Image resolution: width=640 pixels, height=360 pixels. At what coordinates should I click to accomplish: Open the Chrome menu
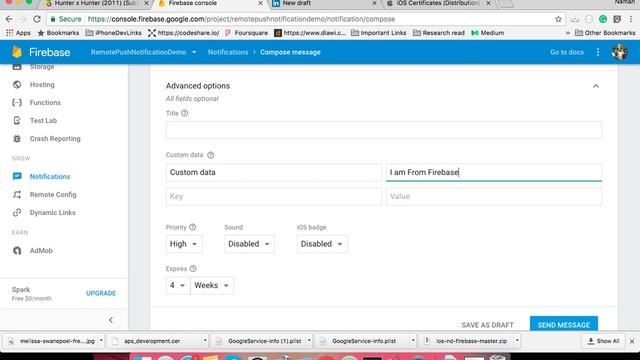(631, 19)
